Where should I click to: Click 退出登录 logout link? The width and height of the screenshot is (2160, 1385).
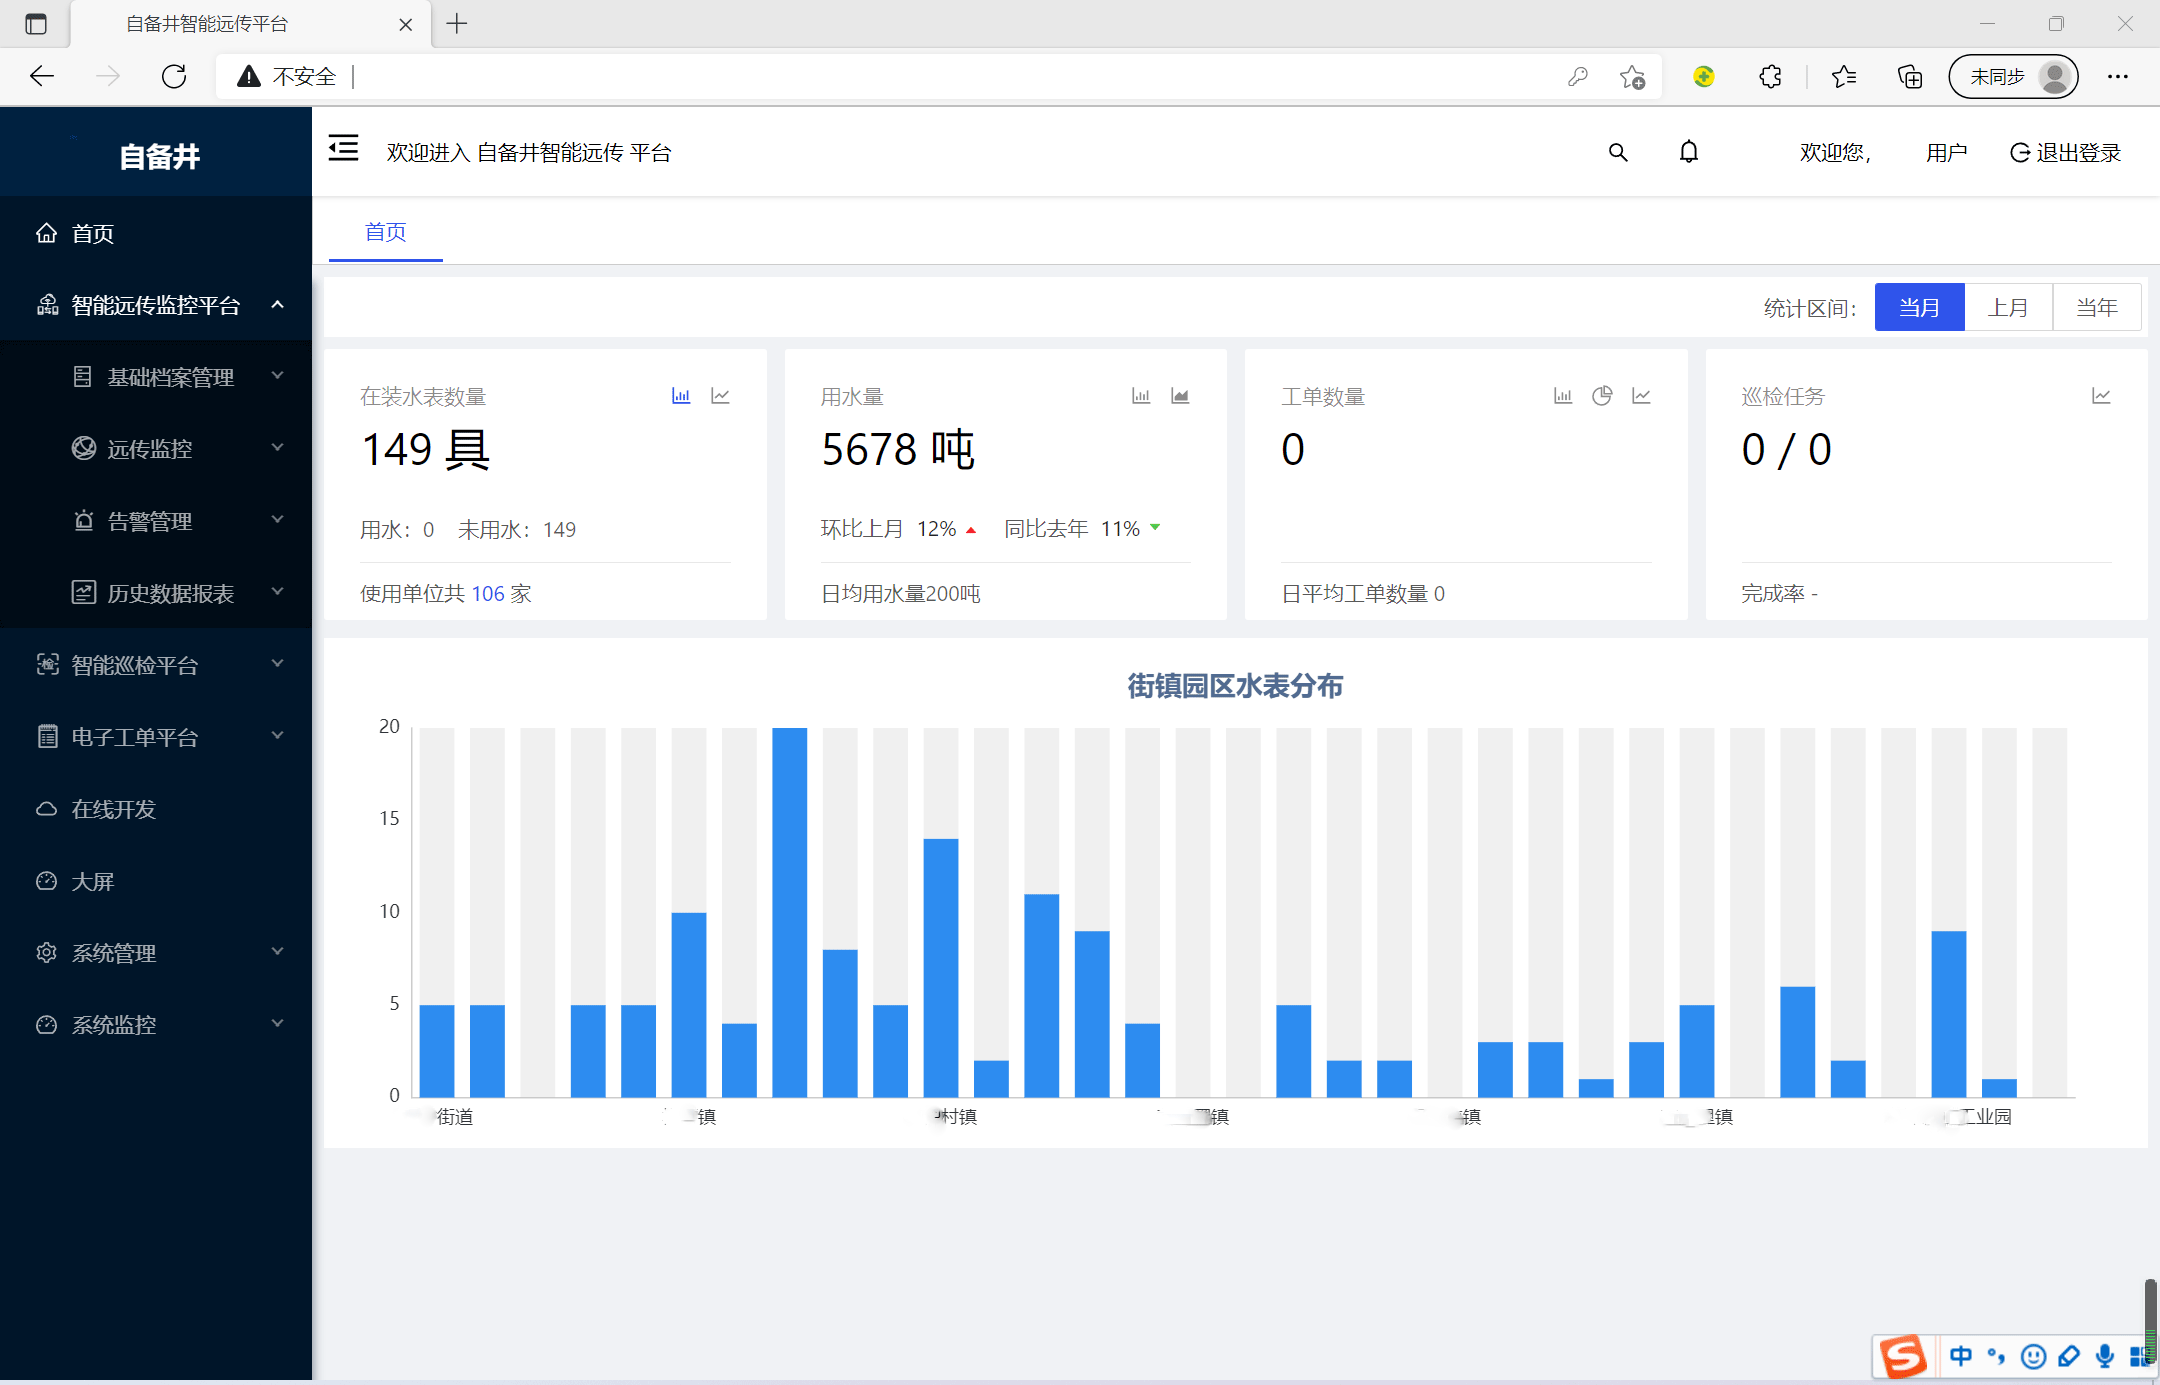tap(2066, 152)
